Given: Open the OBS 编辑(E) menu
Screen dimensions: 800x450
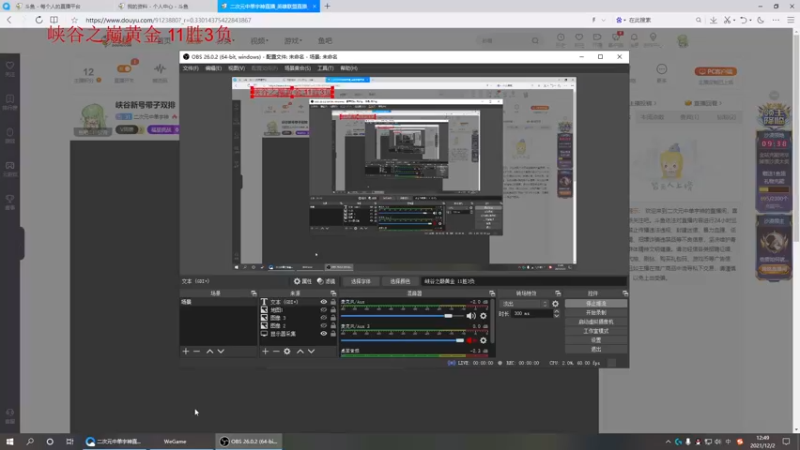Looking at the screenshot, I should coord(213,68).
